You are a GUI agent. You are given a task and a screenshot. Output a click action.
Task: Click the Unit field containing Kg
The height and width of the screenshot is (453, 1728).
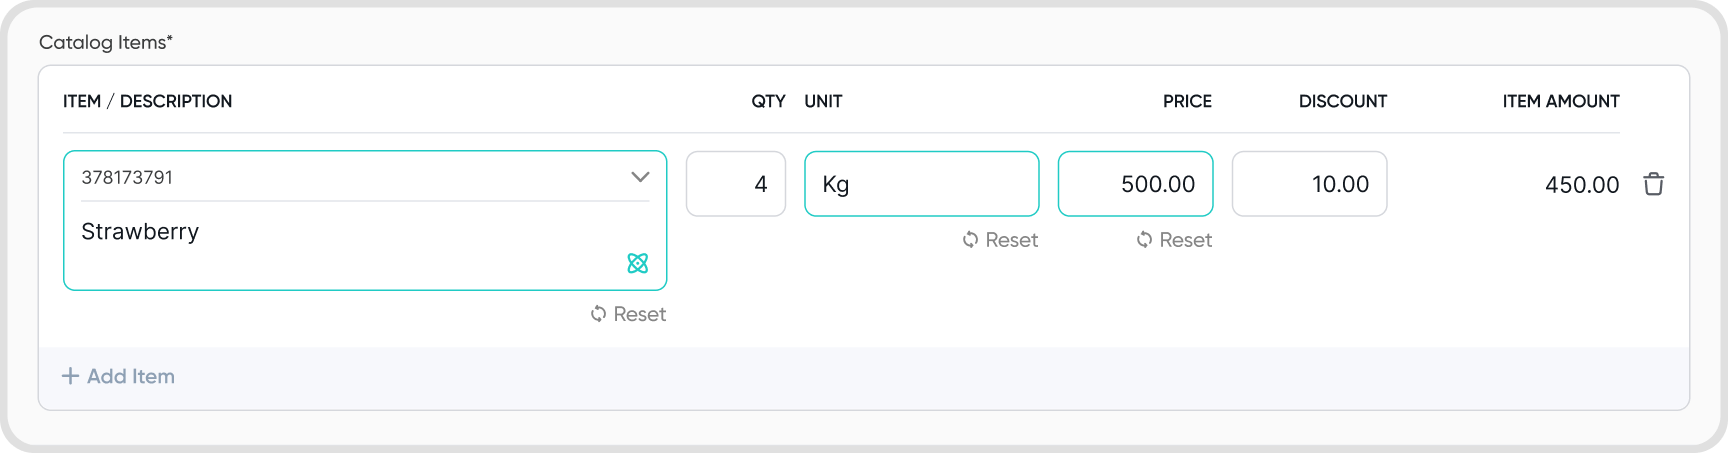tap(922, 184)
